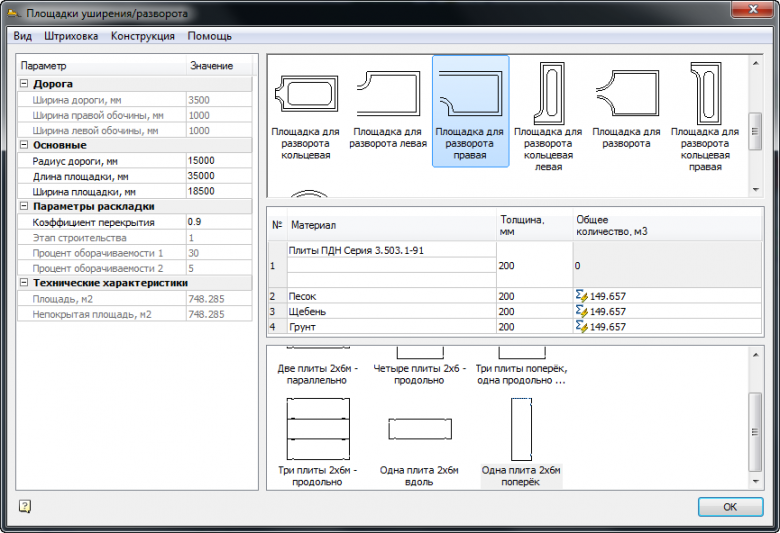Click the Ширина дороги value 3500
The width and height of the screenshot is (780, 533).
(219, 100)
